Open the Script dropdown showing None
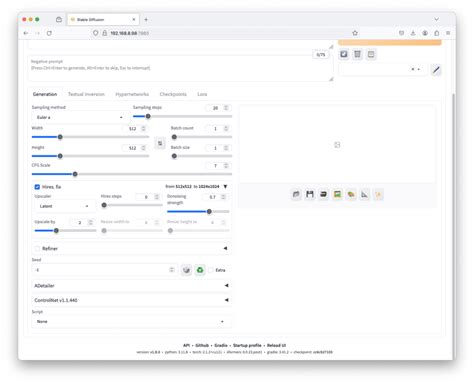 click(x=131, y=322)
